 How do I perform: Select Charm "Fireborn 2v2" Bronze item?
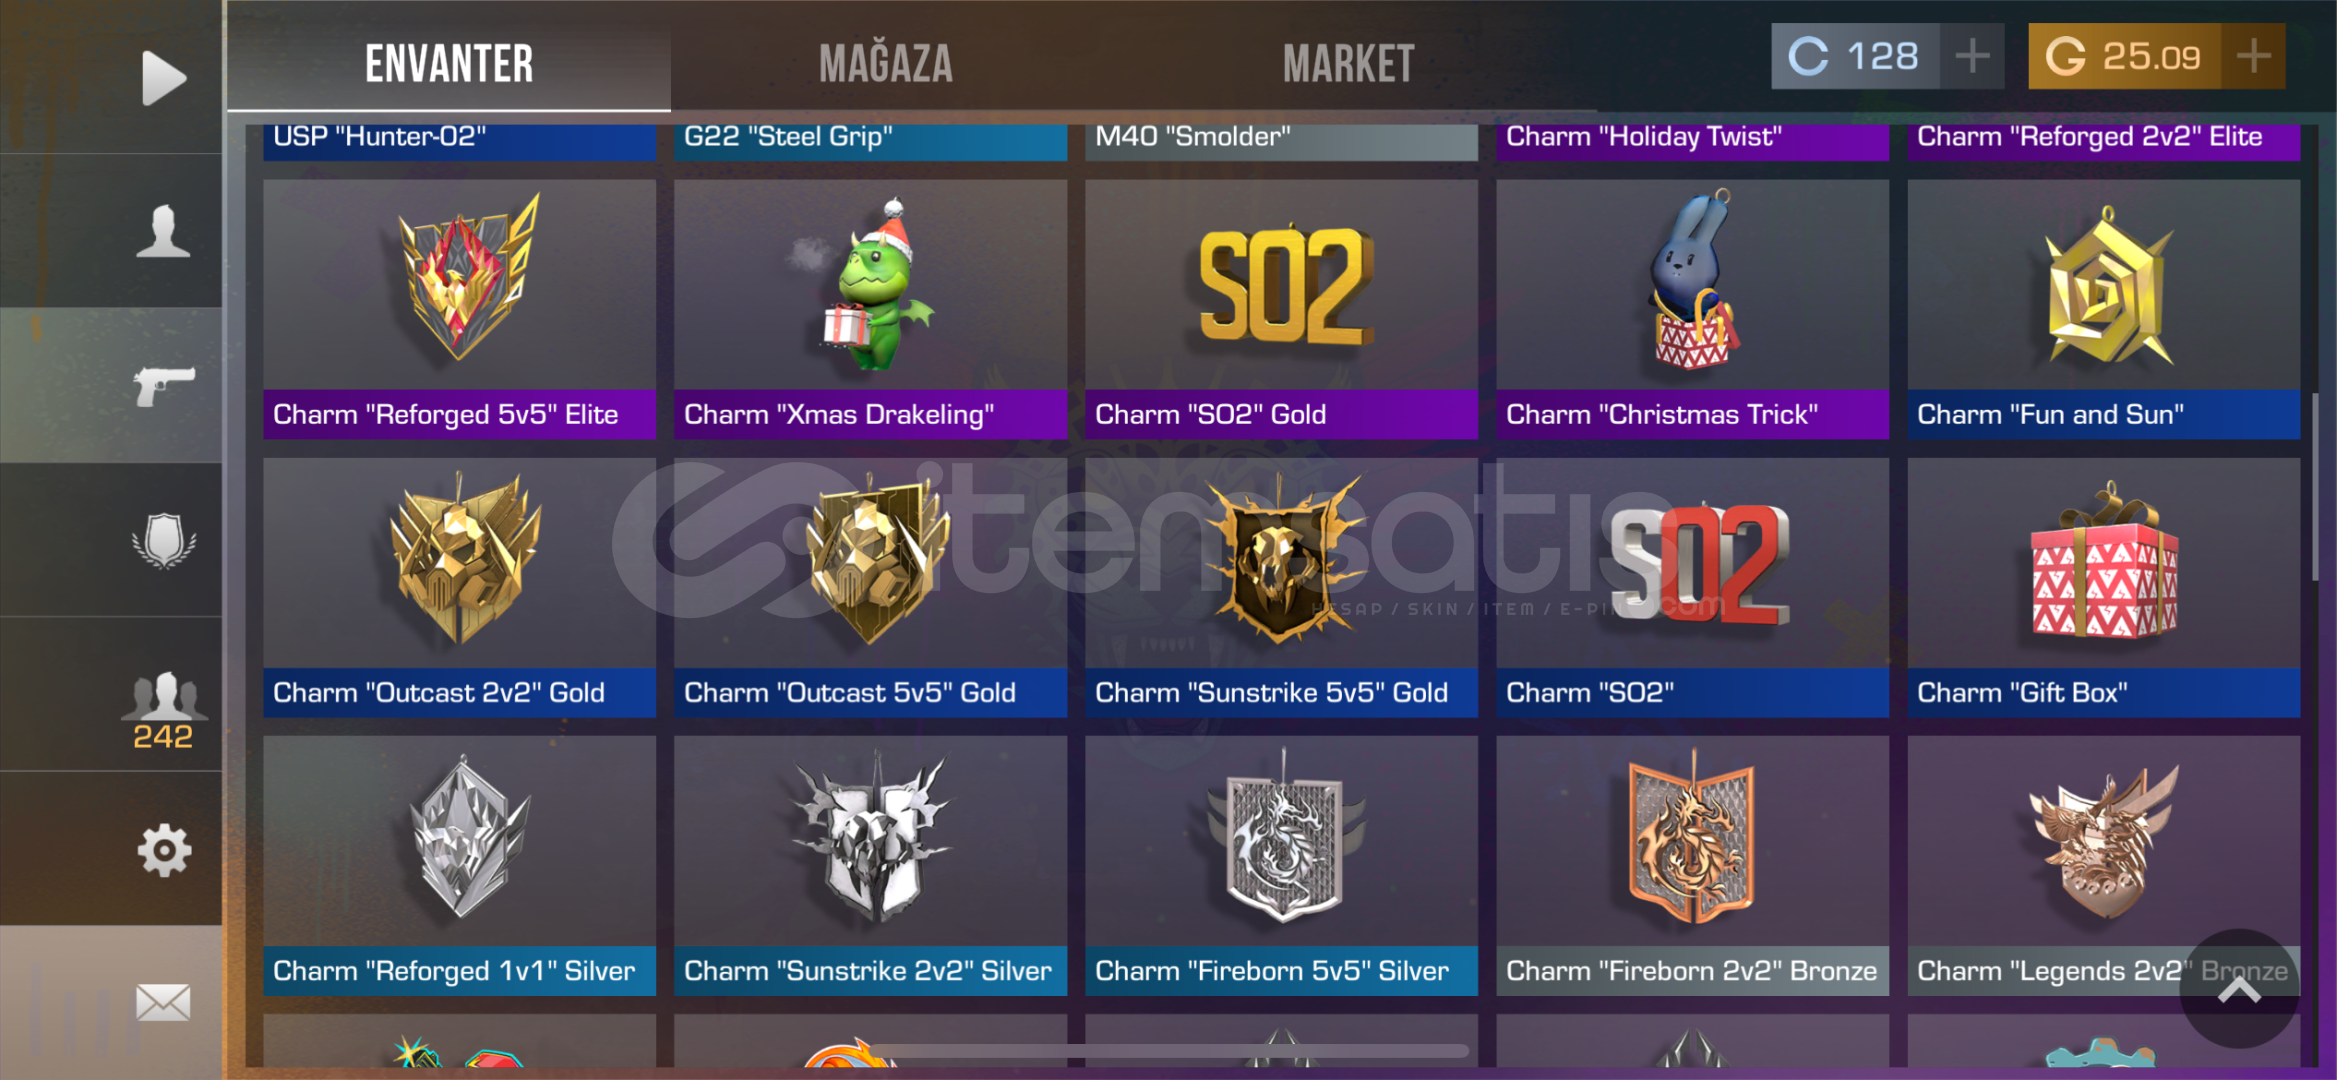tap(1693, 865)
